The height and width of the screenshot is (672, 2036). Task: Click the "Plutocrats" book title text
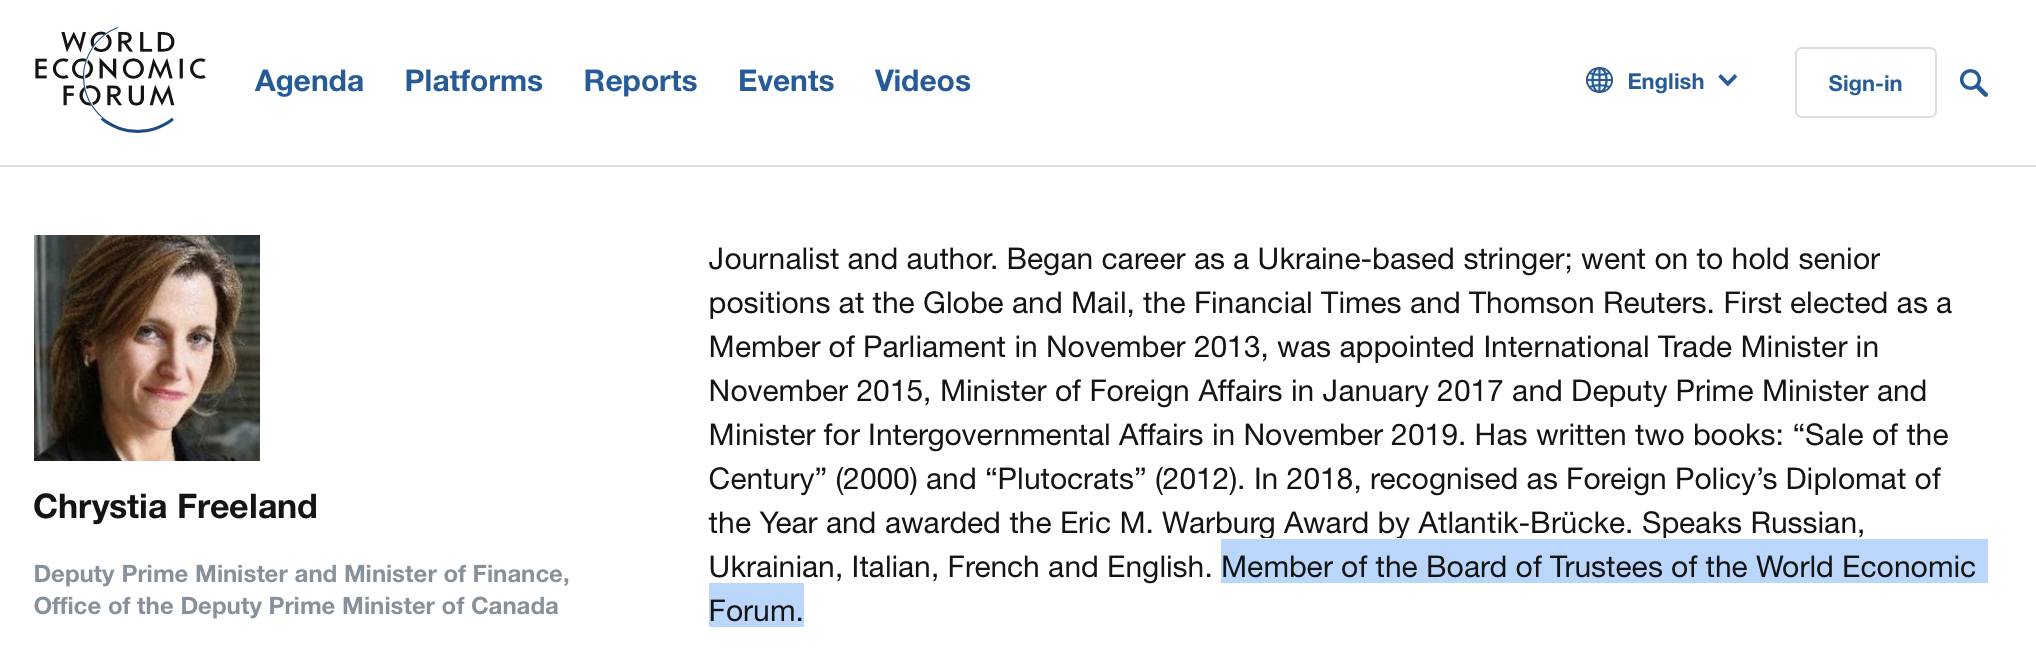click(1066, 479)
